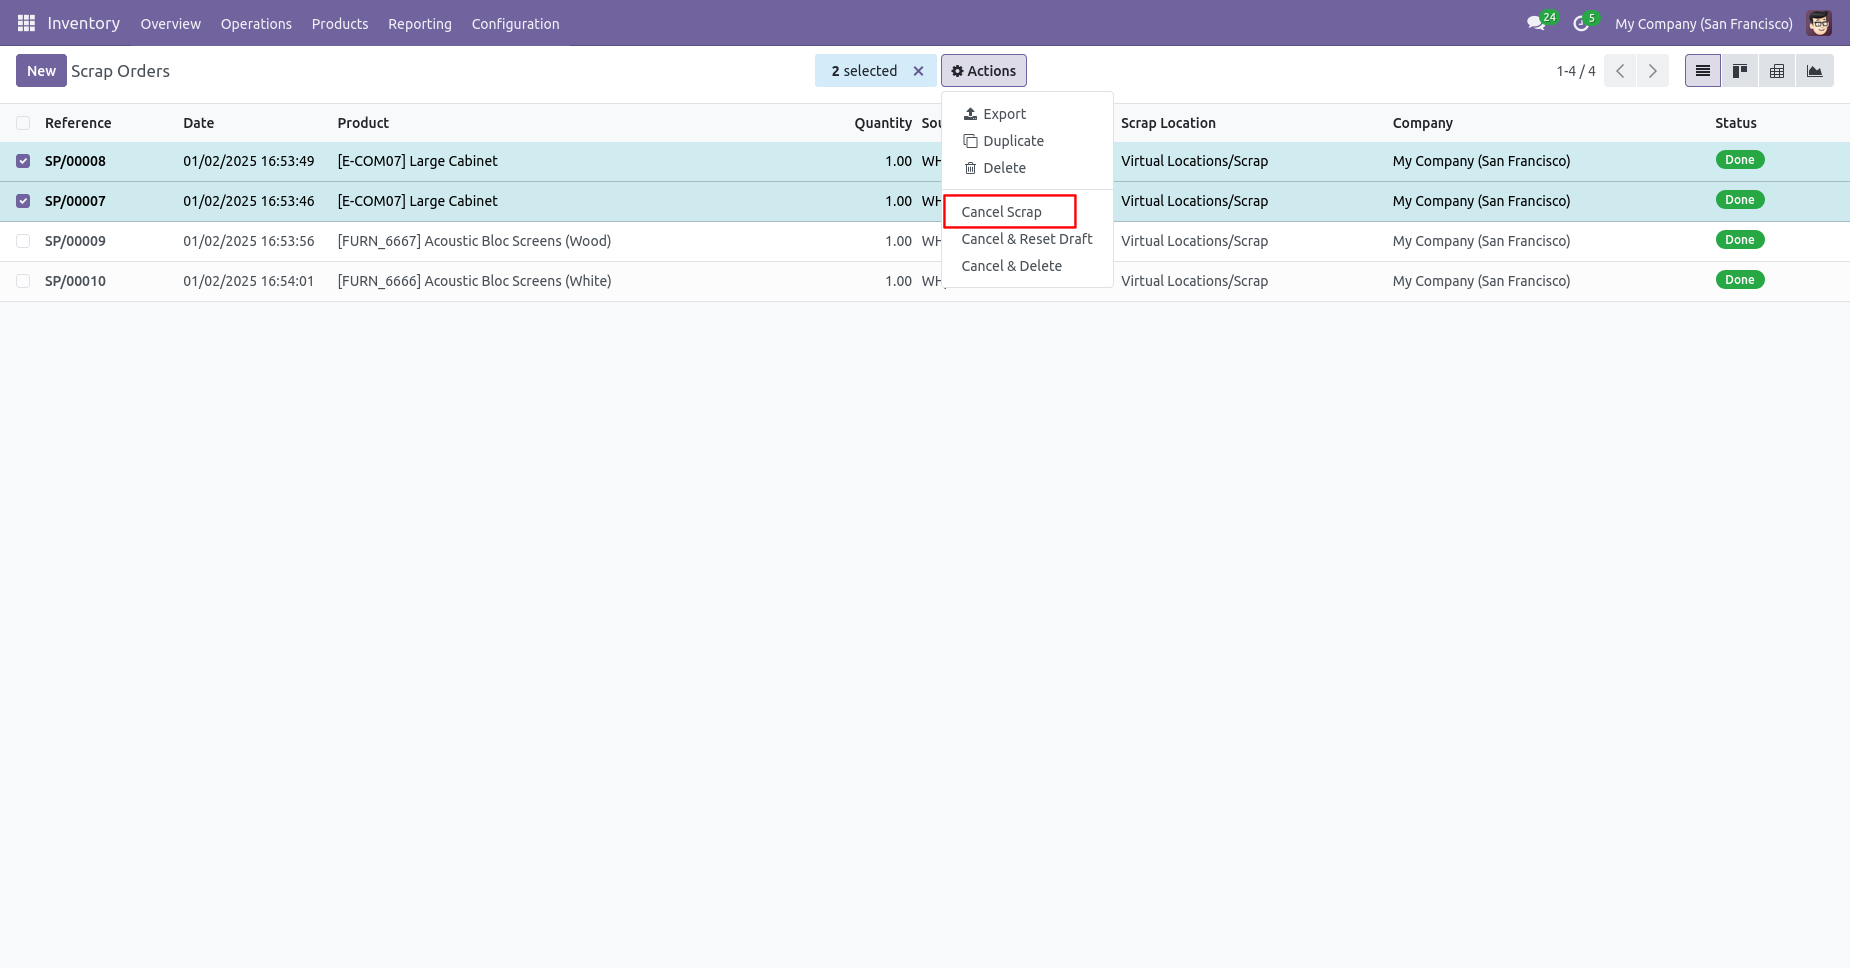
Task: Sort by the Status column header
Action: pos(1736,123)
